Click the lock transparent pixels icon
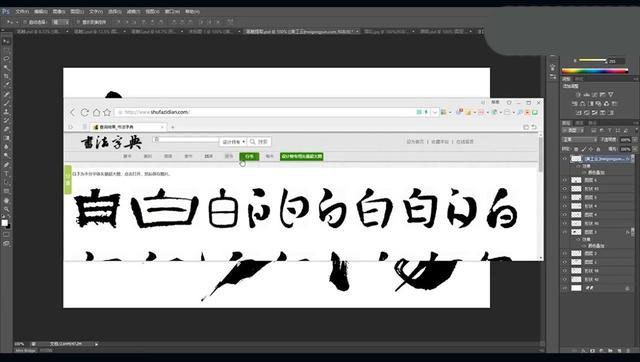The width and height of the screenshot is (640, 362). pyautogui.click(x=576, y=149)
